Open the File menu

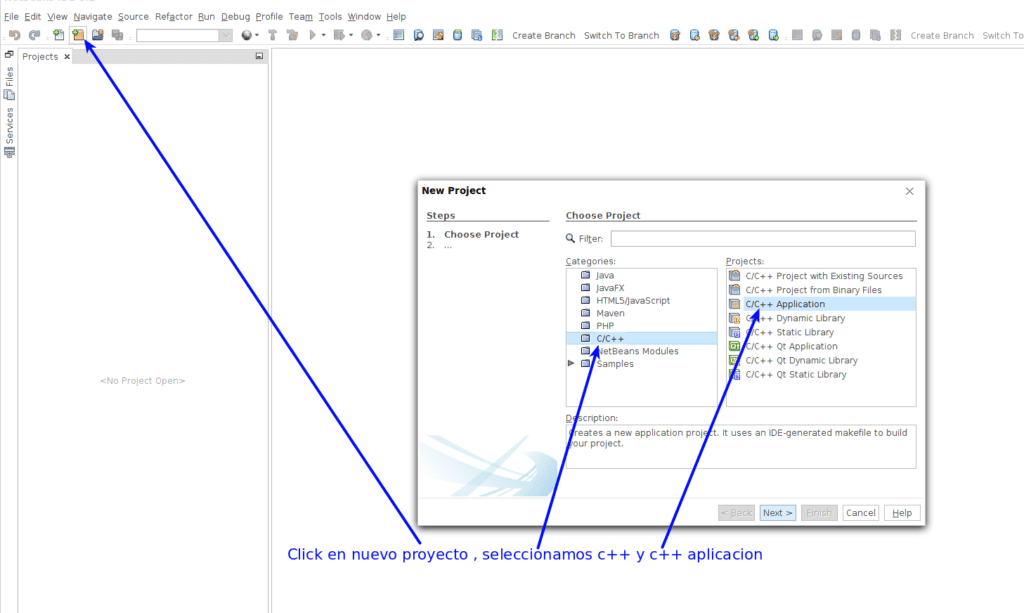pyautogui.click(x=11, y=16)
